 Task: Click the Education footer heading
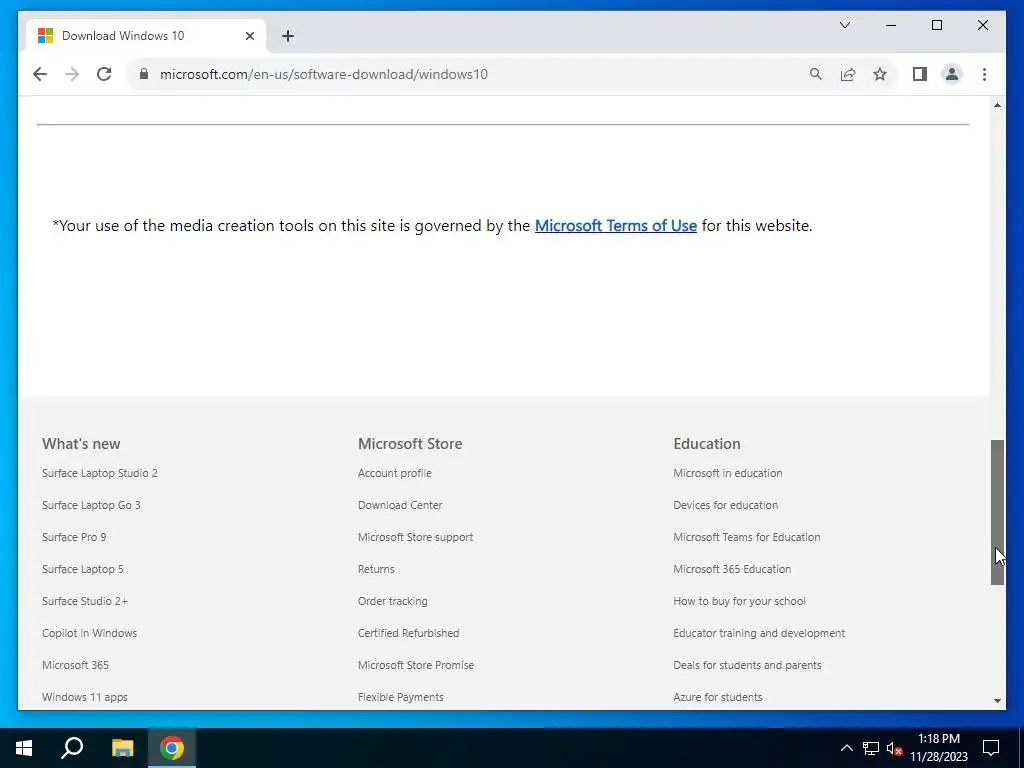[x=707, y=443]
